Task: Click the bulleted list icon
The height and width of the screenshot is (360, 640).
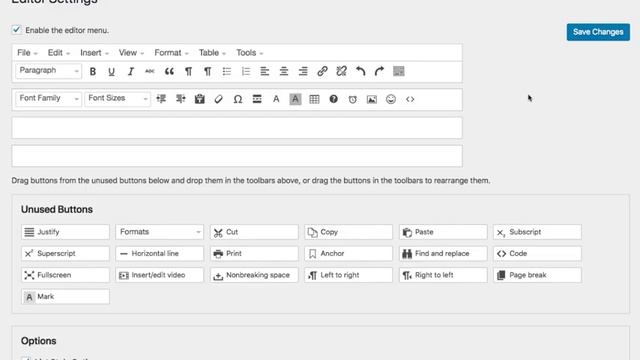Action: click(x=227, y=71)
